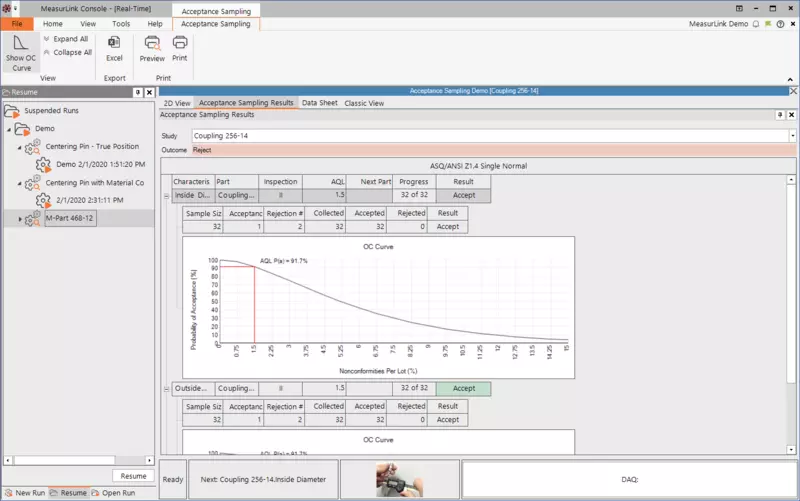Open the Help ribbon tab
This screenshot has width=800, height=501.
(155, 23)
